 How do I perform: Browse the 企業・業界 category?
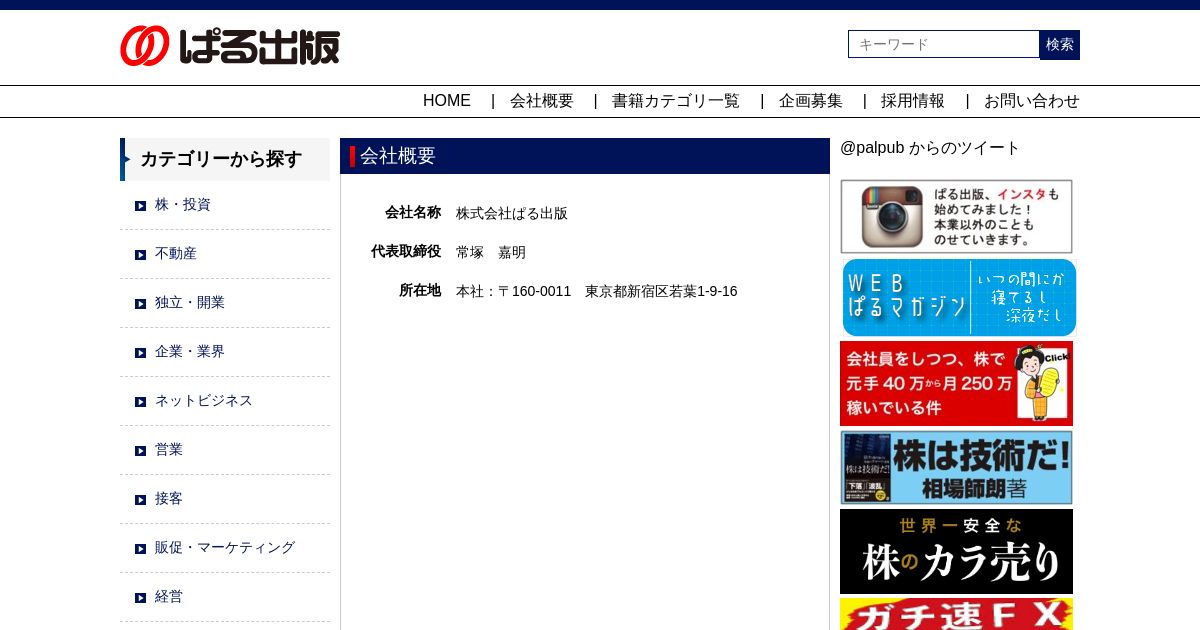coord(190,351)
